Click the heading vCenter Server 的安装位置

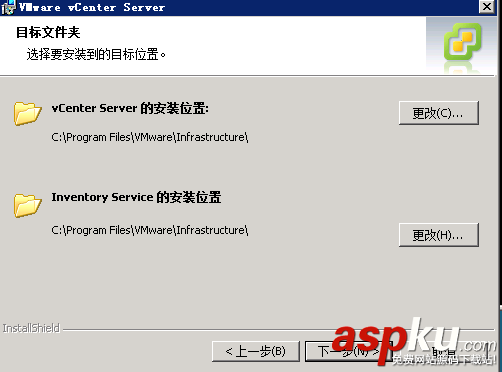tap(130, 108)
